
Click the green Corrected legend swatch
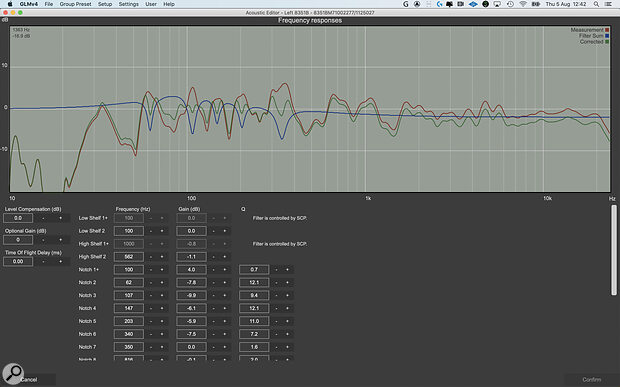(x=607, y=42)
